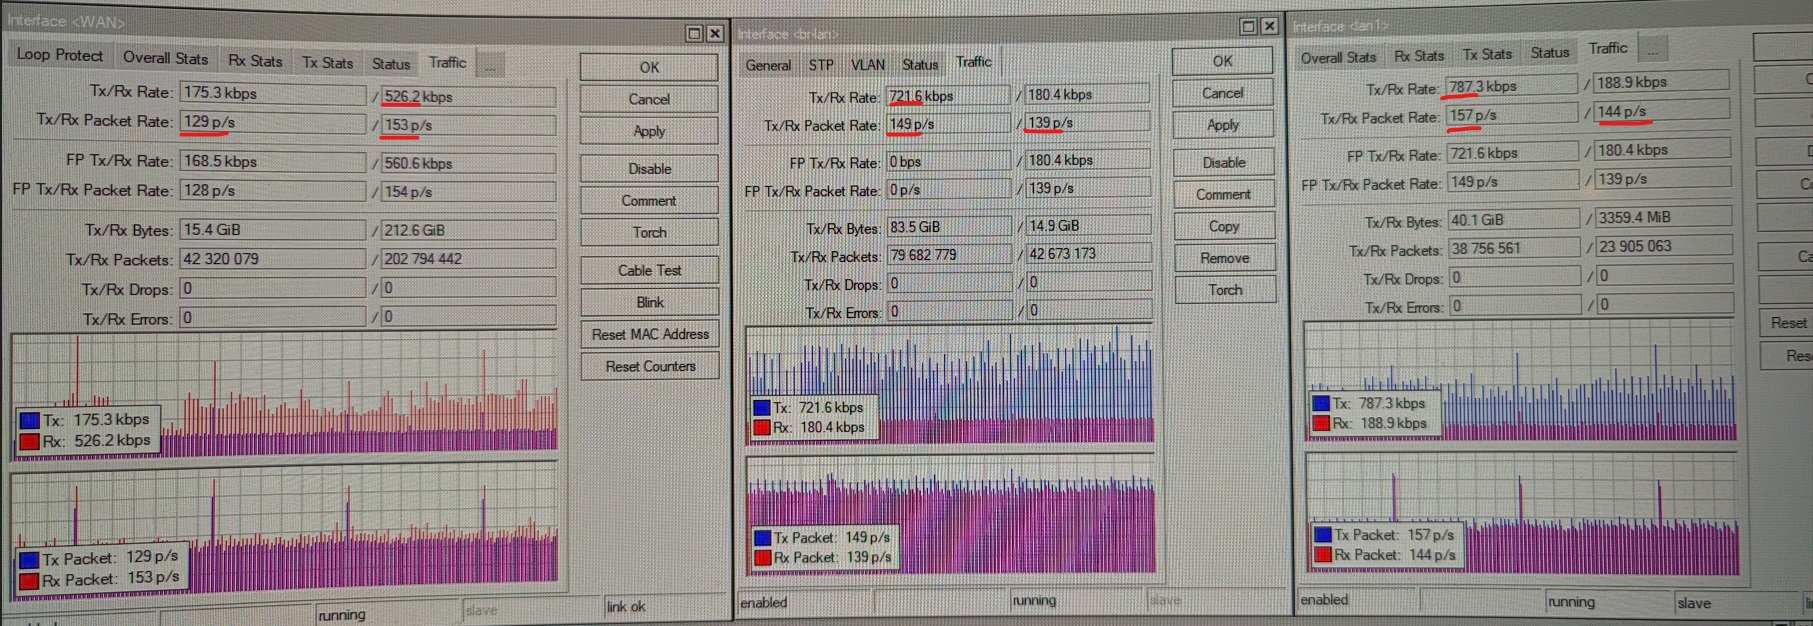Run Cable Test on WAN interface
Viewport: 1813px width, 626px height.
[x=649, y=270]
